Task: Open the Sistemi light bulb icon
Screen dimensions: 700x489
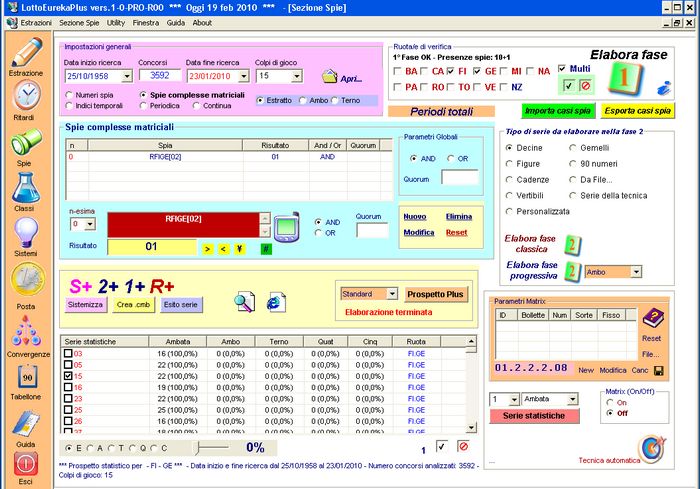Action: (x=26, y=232)
